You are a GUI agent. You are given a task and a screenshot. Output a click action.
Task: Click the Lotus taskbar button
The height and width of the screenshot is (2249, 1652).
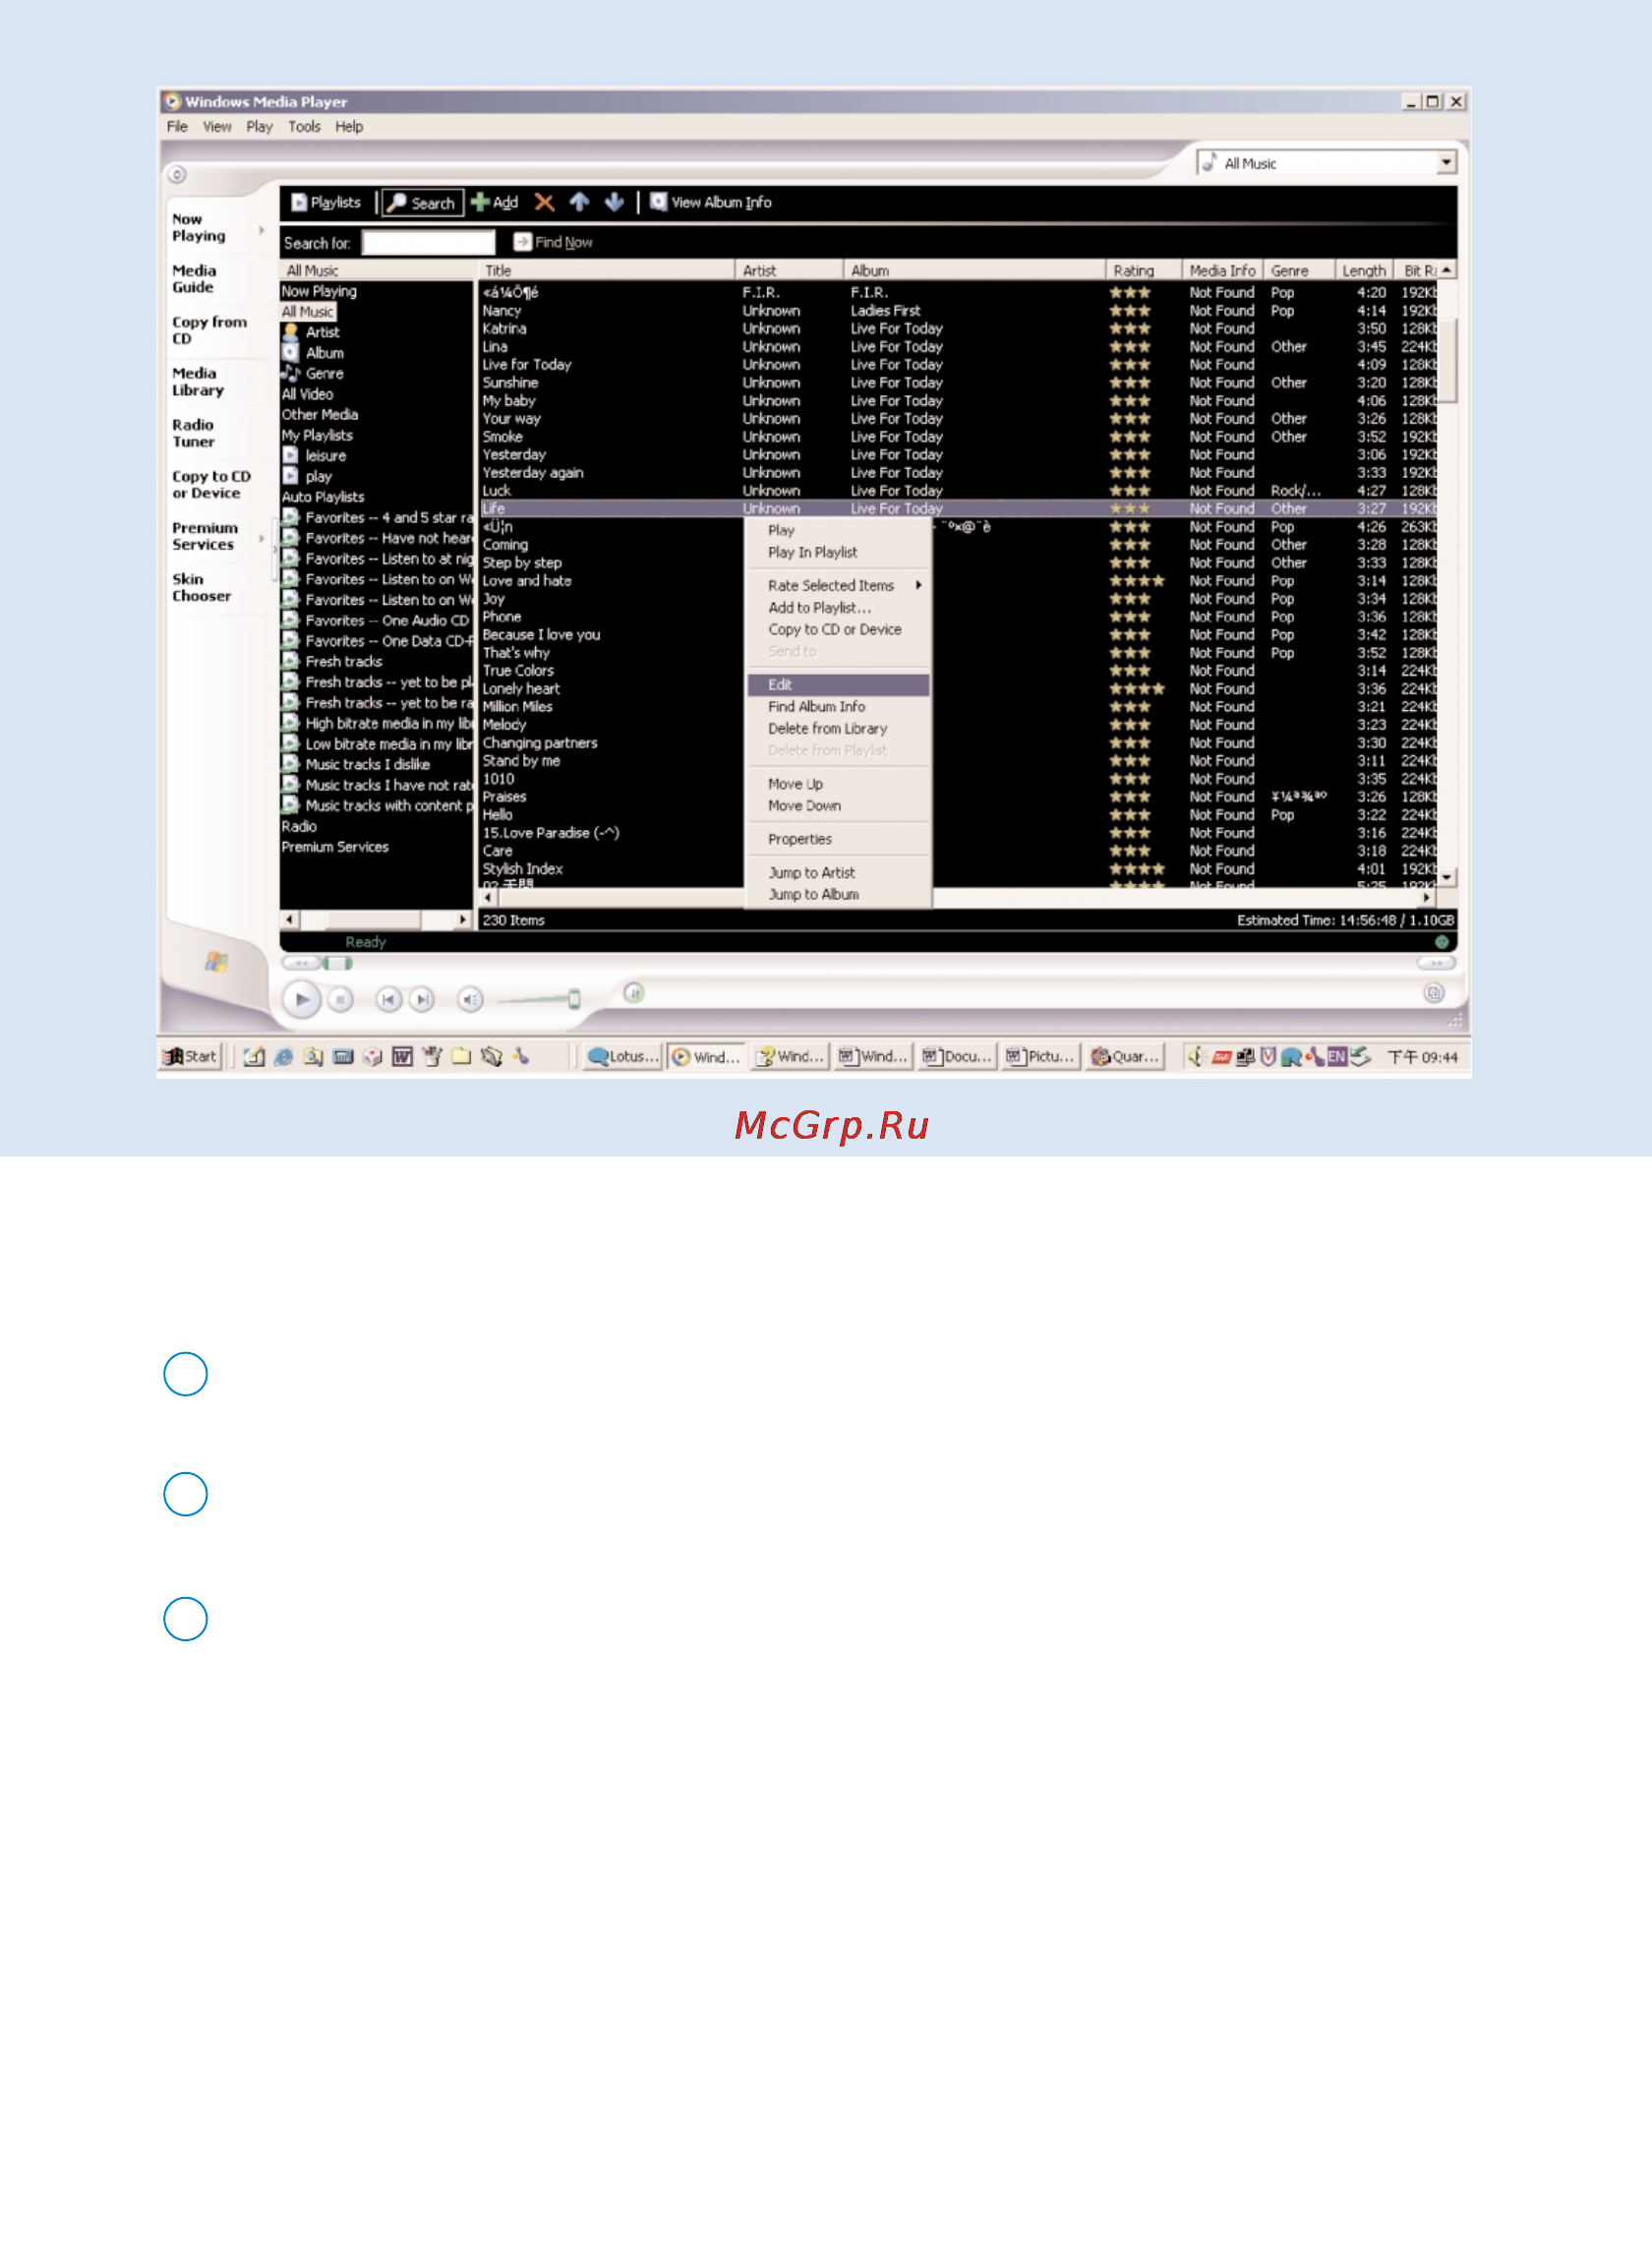point(623,1057)
